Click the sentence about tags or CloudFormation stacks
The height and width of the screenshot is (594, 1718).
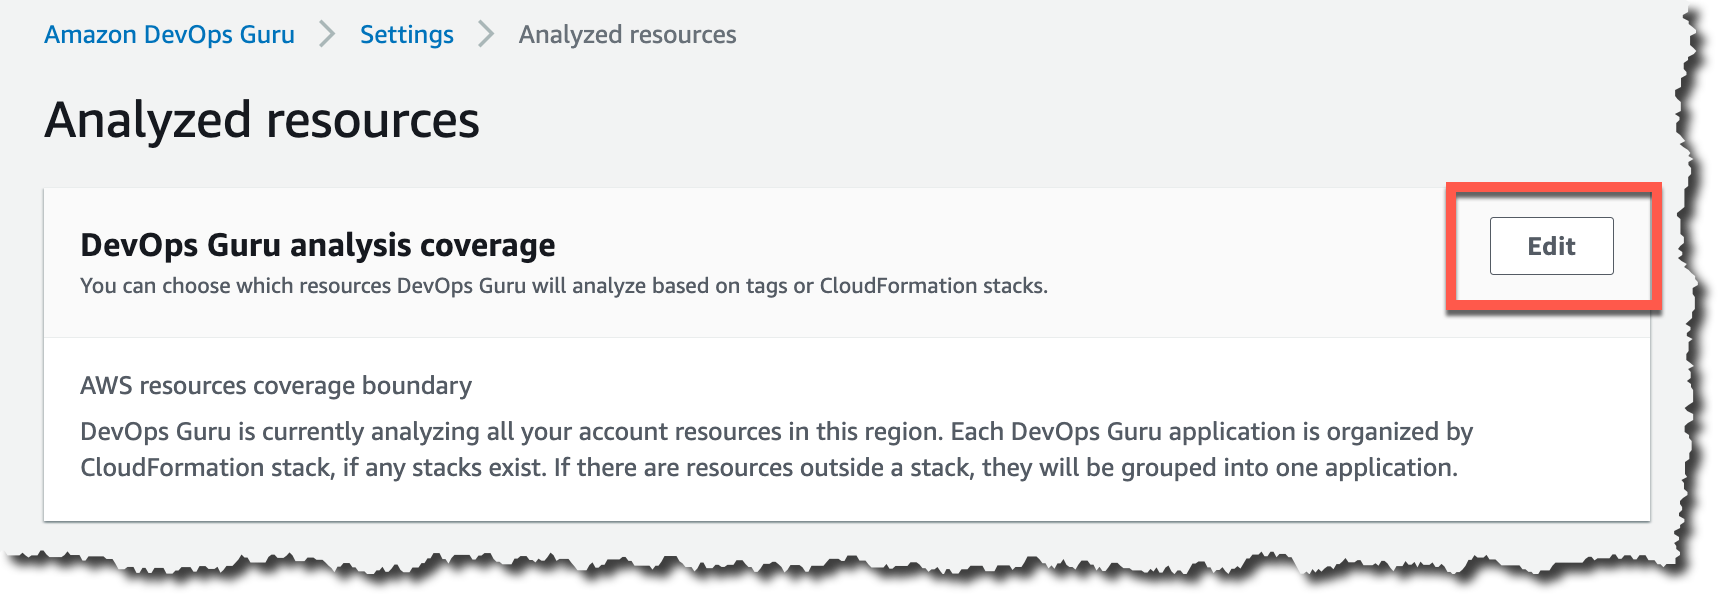564,286
